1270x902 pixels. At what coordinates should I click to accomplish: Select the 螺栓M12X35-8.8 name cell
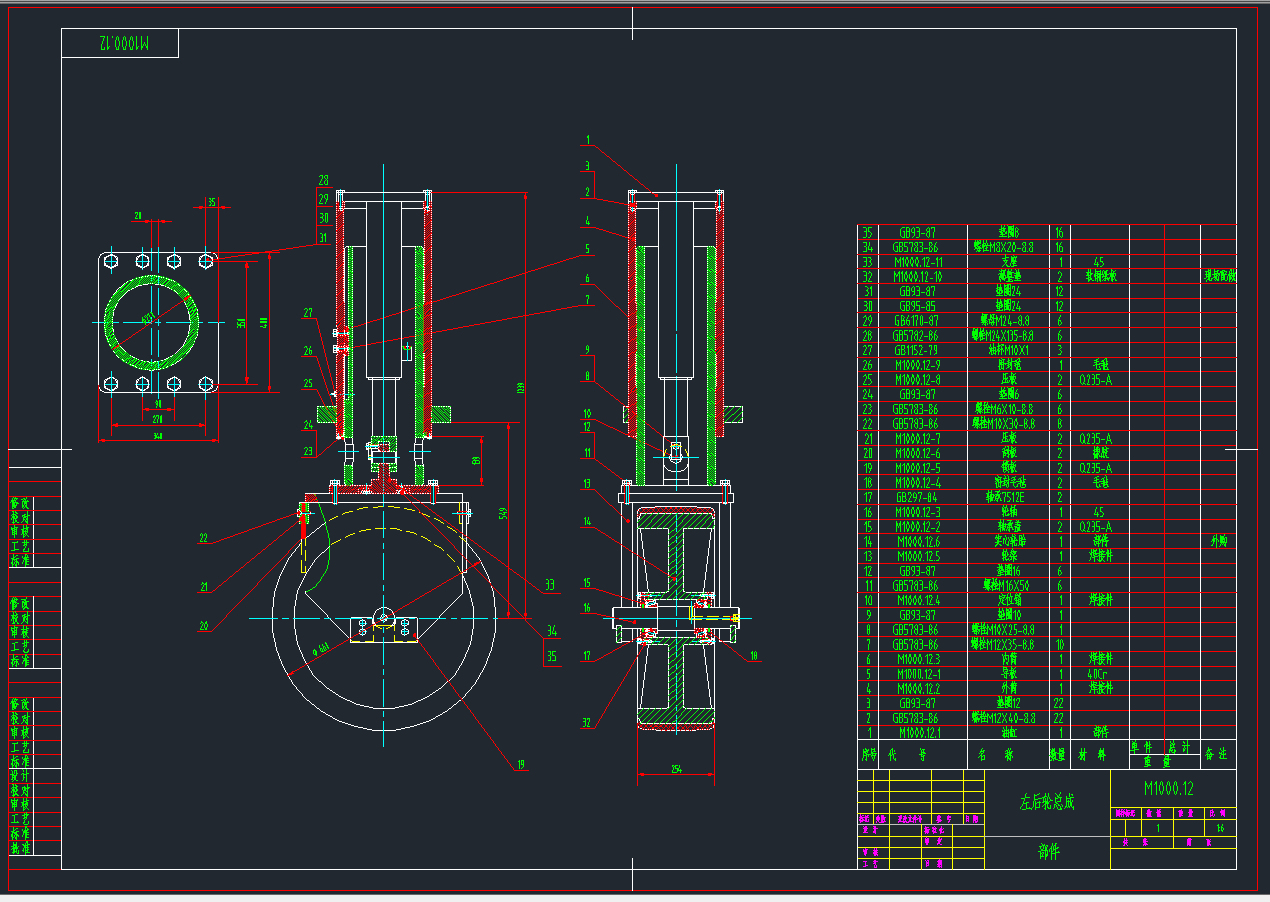[x=1004, y=644]
